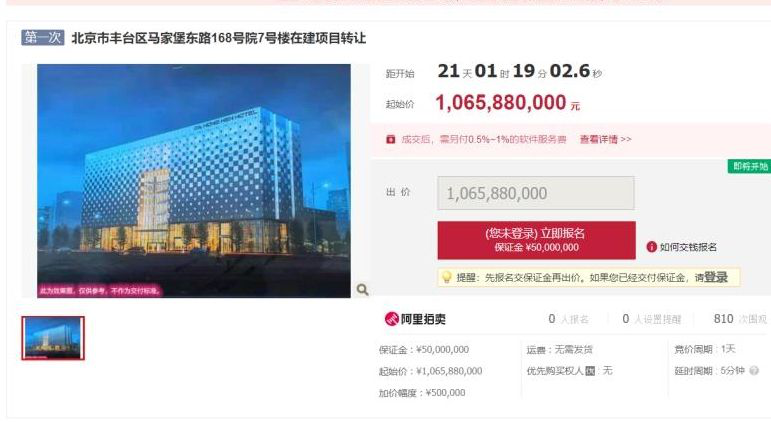Viewport: 771px width, 428px height.
Task: Click the 登录 link in the reminder
Action: [x=716, y=277]
